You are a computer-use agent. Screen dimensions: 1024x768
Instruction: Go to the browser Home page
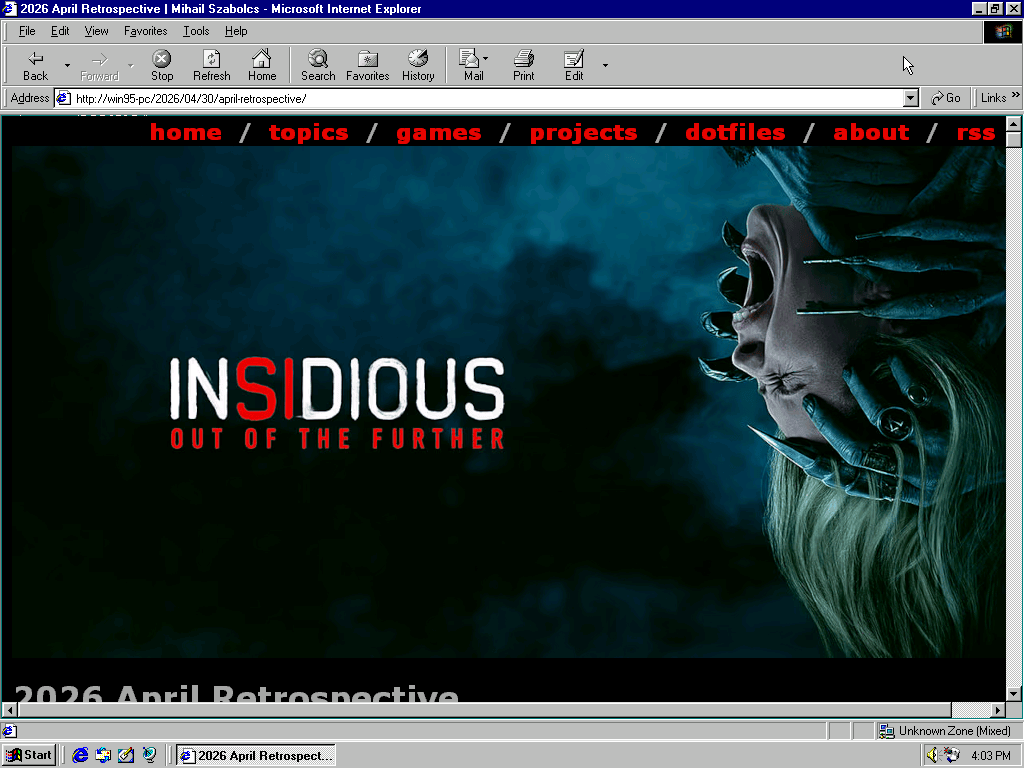pyautogui.click(x=262, y=65)
